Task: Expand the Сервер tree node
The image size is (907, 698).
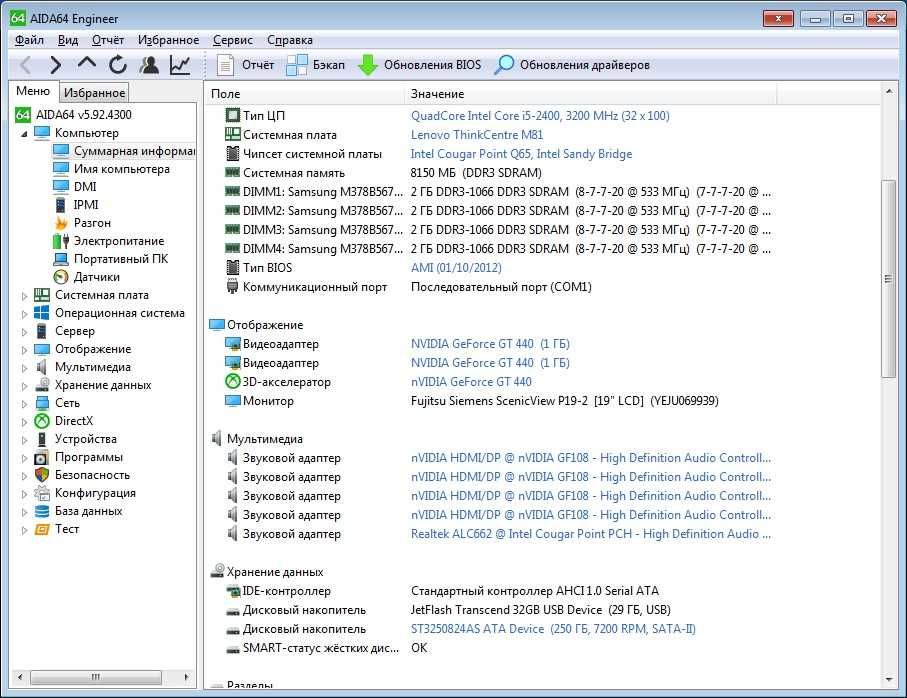Action: pos(24,332)
